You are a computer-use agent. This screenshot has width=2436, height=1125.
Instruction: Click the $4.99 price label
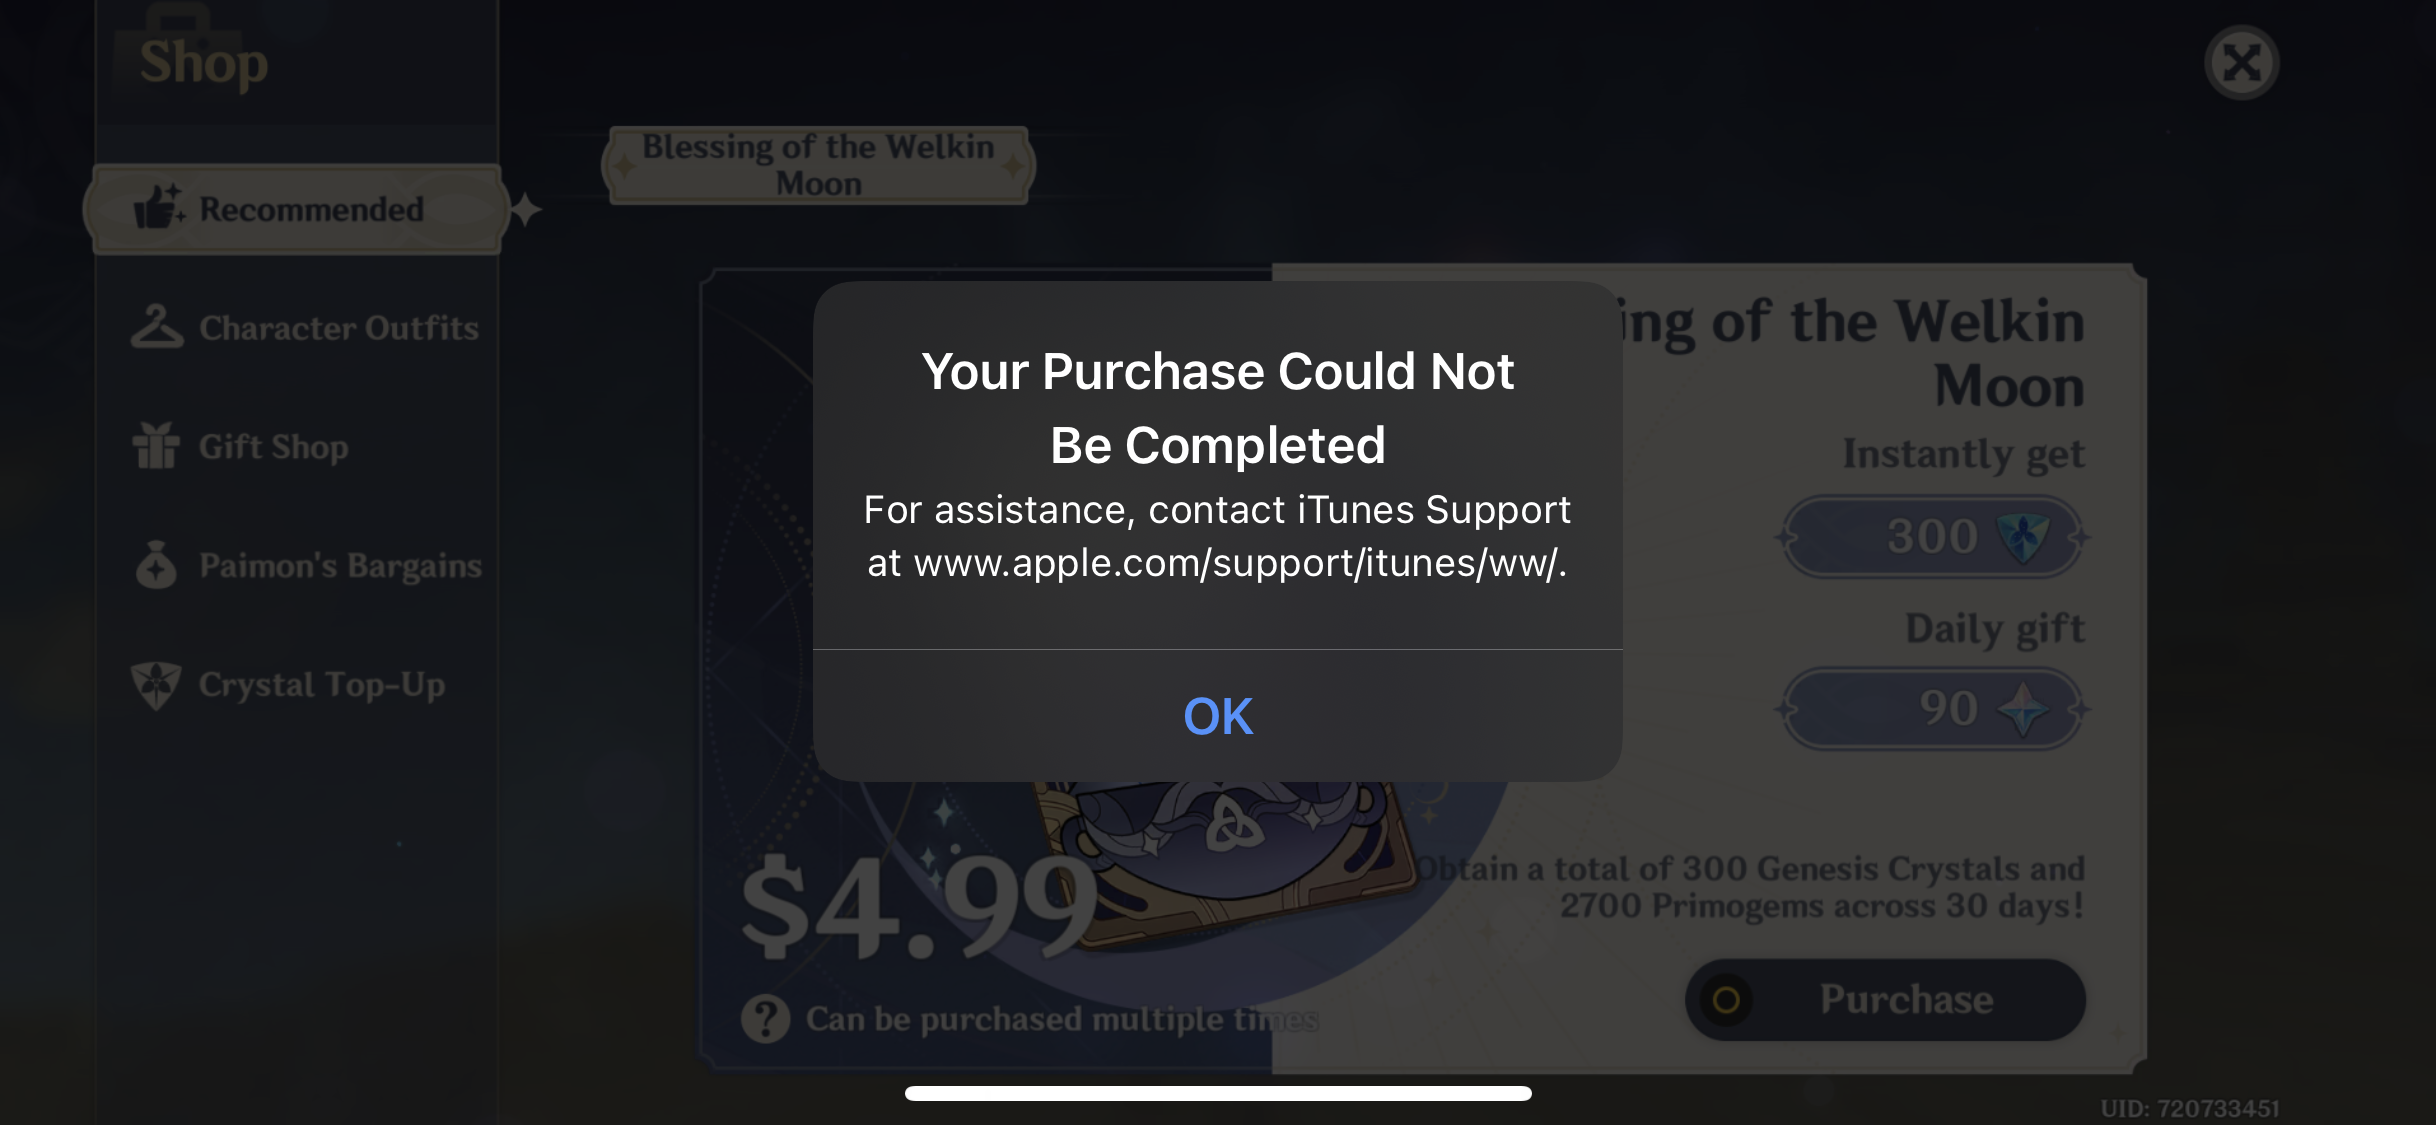[x=918, y=908]
